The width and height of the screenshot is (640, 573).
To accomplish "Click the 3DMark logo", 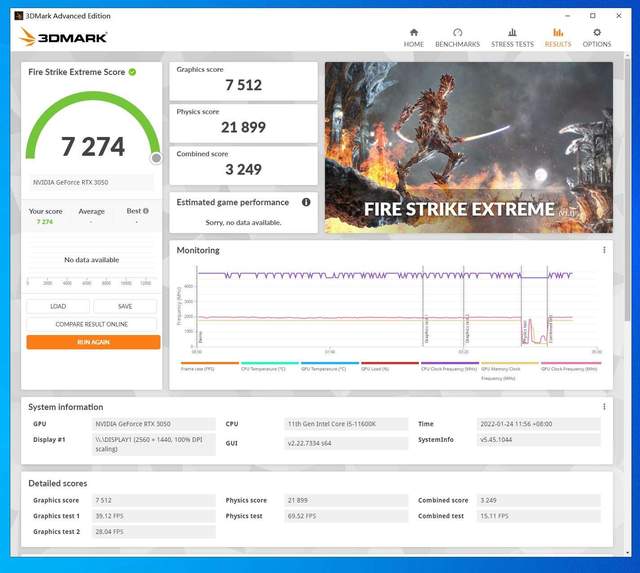I will (x=63, y=37).
